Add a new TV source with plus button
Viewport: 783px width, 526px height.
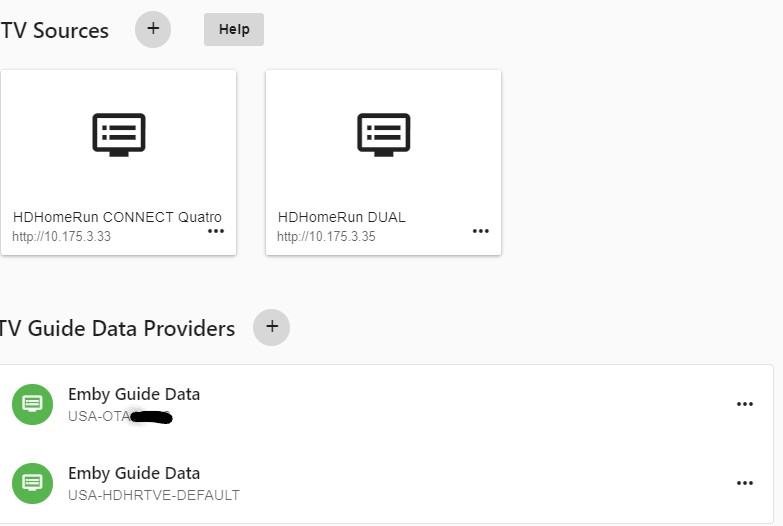153,29
